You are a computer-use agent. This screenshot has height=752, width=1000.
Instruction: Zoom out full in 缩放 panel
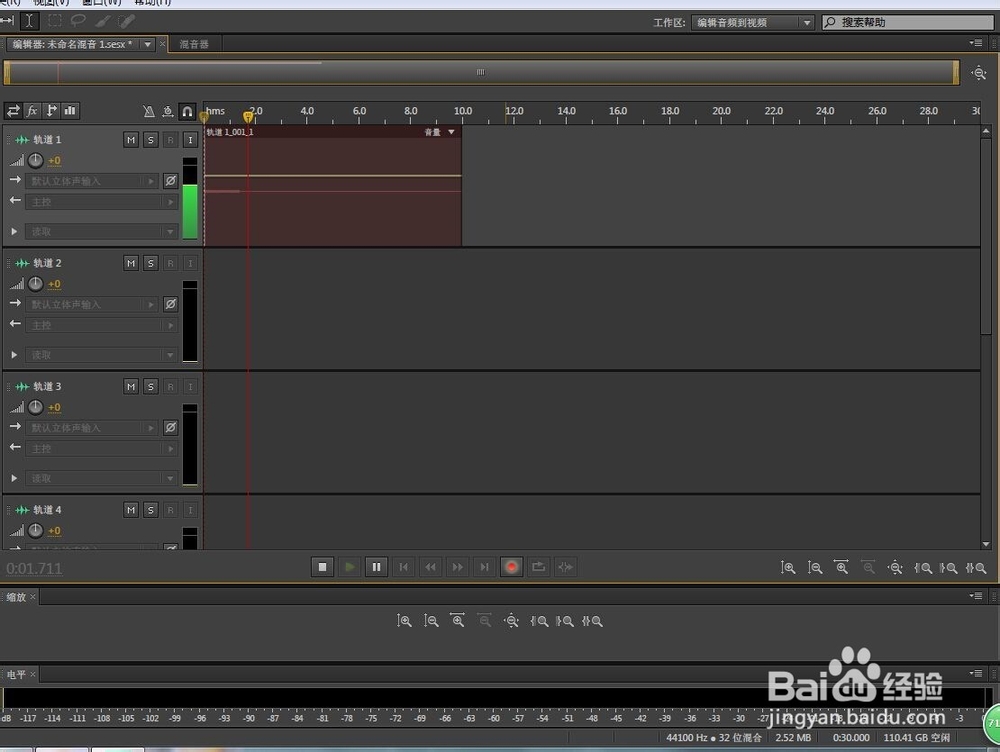pos(511,621)
